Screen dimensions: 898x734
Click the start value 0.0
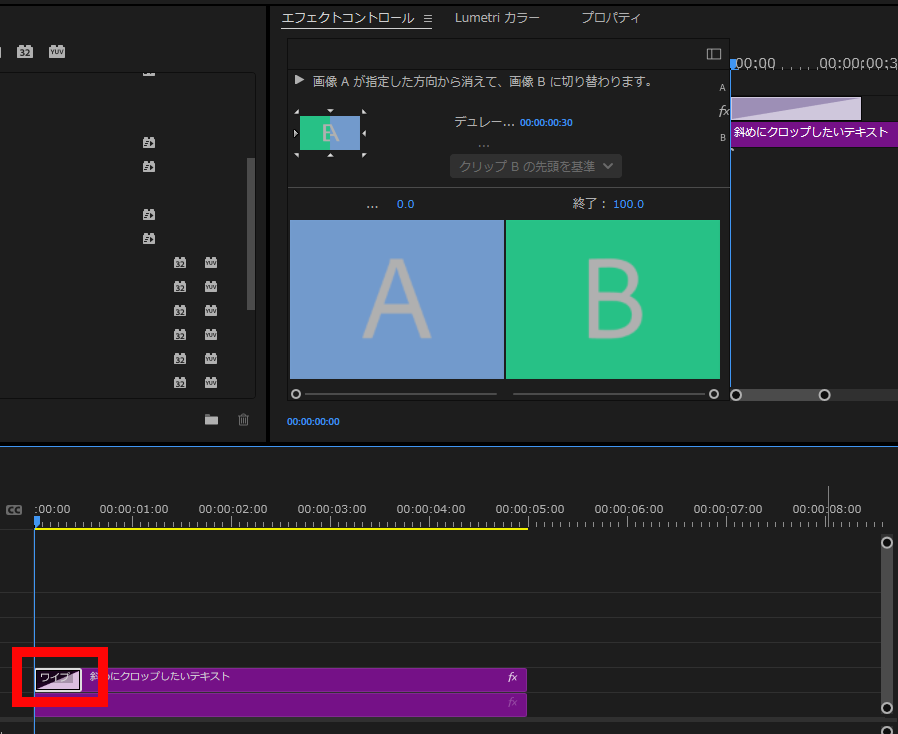[x=405, y=204]
